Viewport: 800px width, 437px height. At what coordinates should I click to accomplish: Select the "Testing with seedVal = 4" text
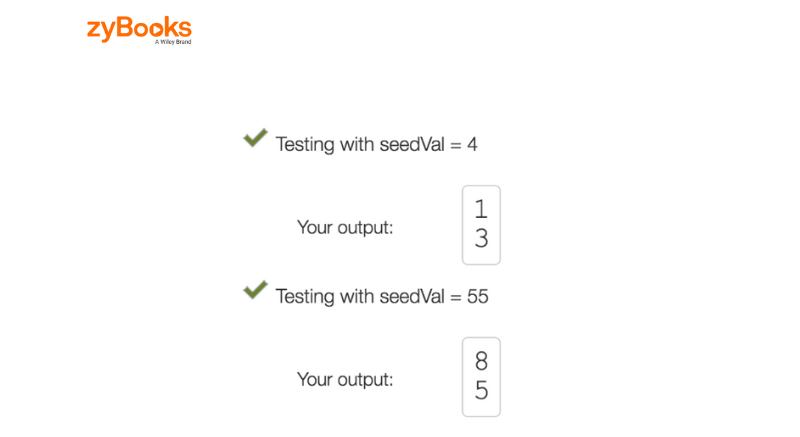click(x=376, y=144)
